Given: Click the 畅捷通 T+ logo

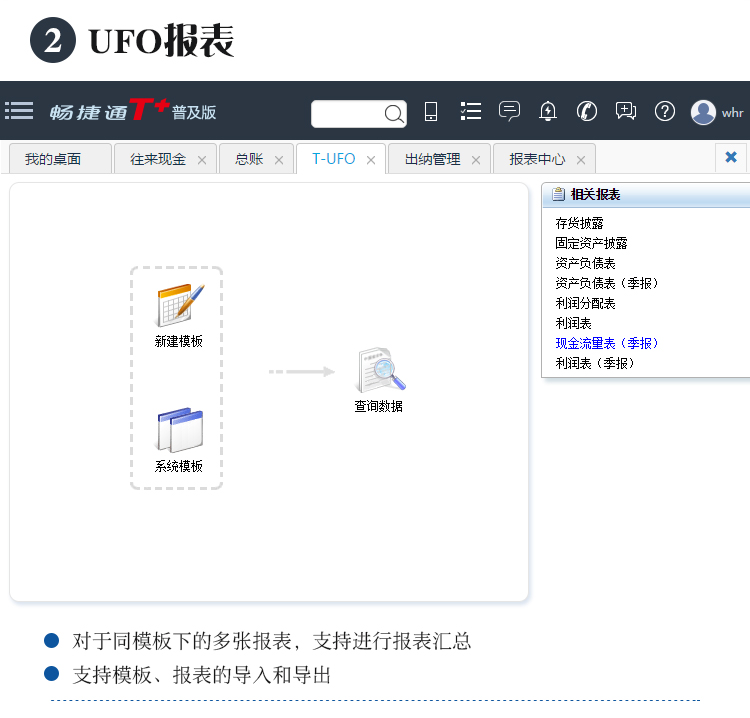Looking at the screenshot, I should [133, 110].
